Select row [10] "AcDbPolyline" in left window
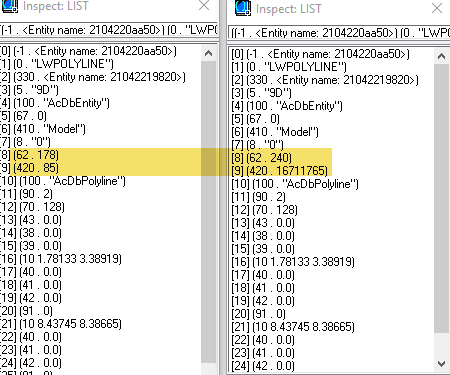This screenshot has width=450, height=375. (x=63, y=181)
